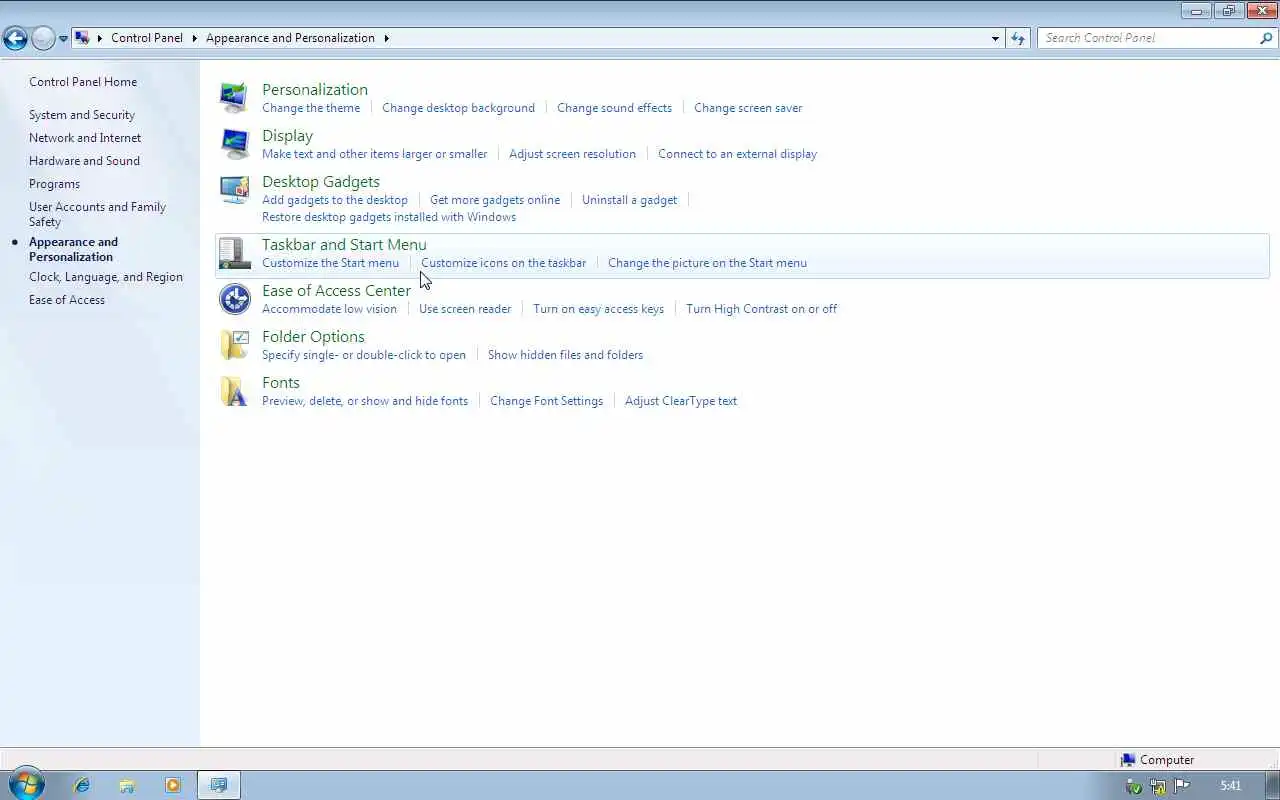The width and height of the screenshot is (1280, 800).
Task: Open the Folder Options icon
Action: [234, 345]
